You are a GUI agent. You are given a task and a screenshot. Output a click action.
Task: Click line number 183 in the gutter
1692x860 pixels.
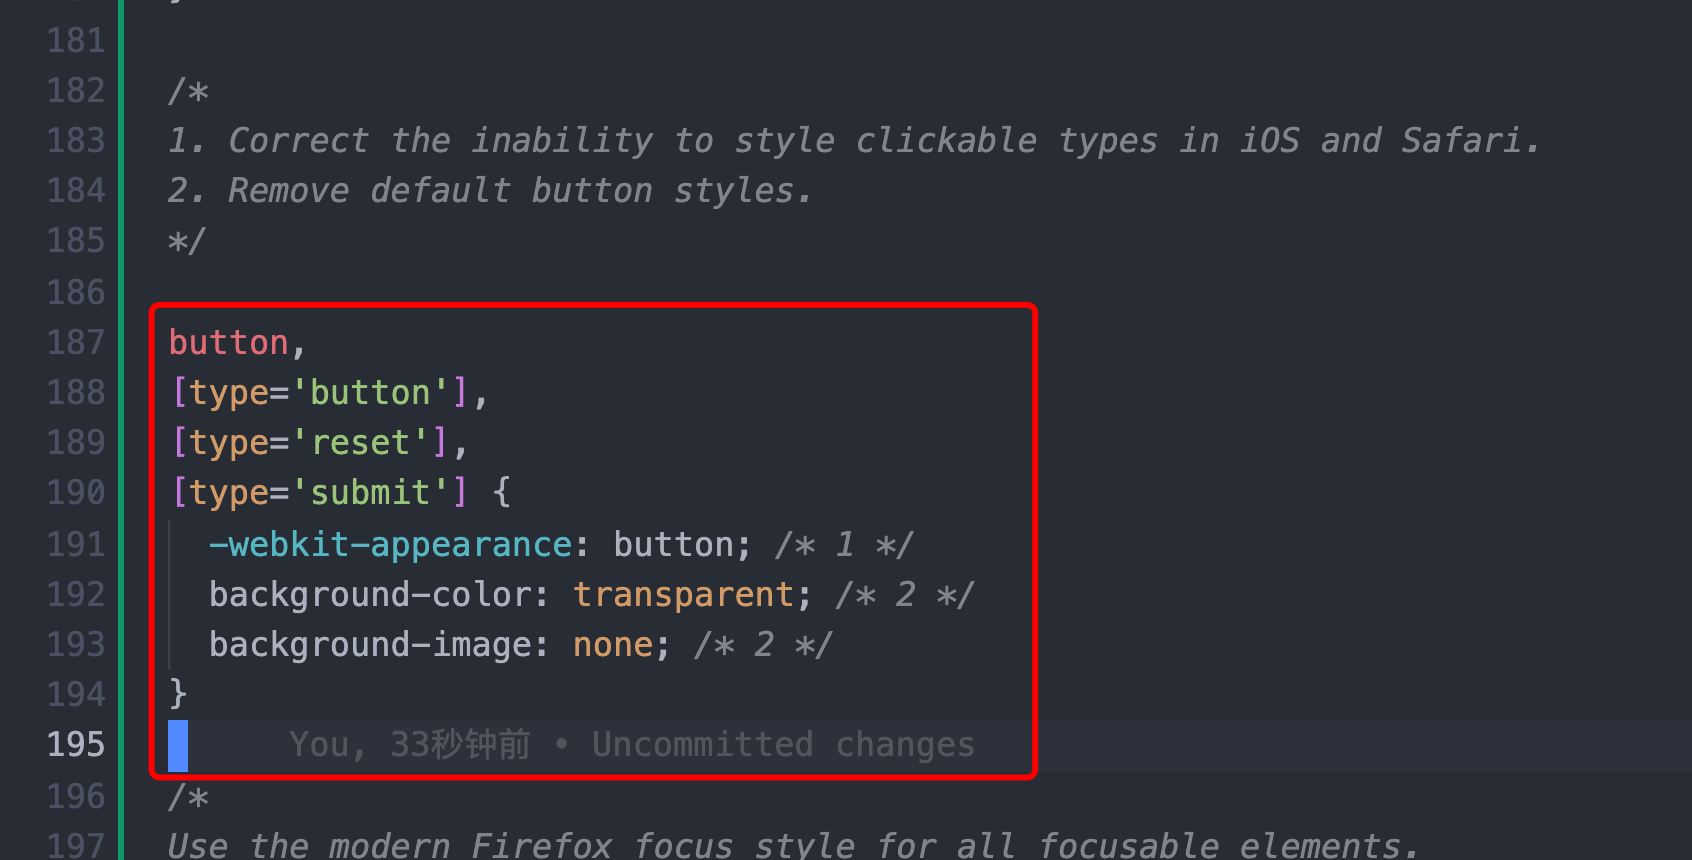(x=76, y=141)
